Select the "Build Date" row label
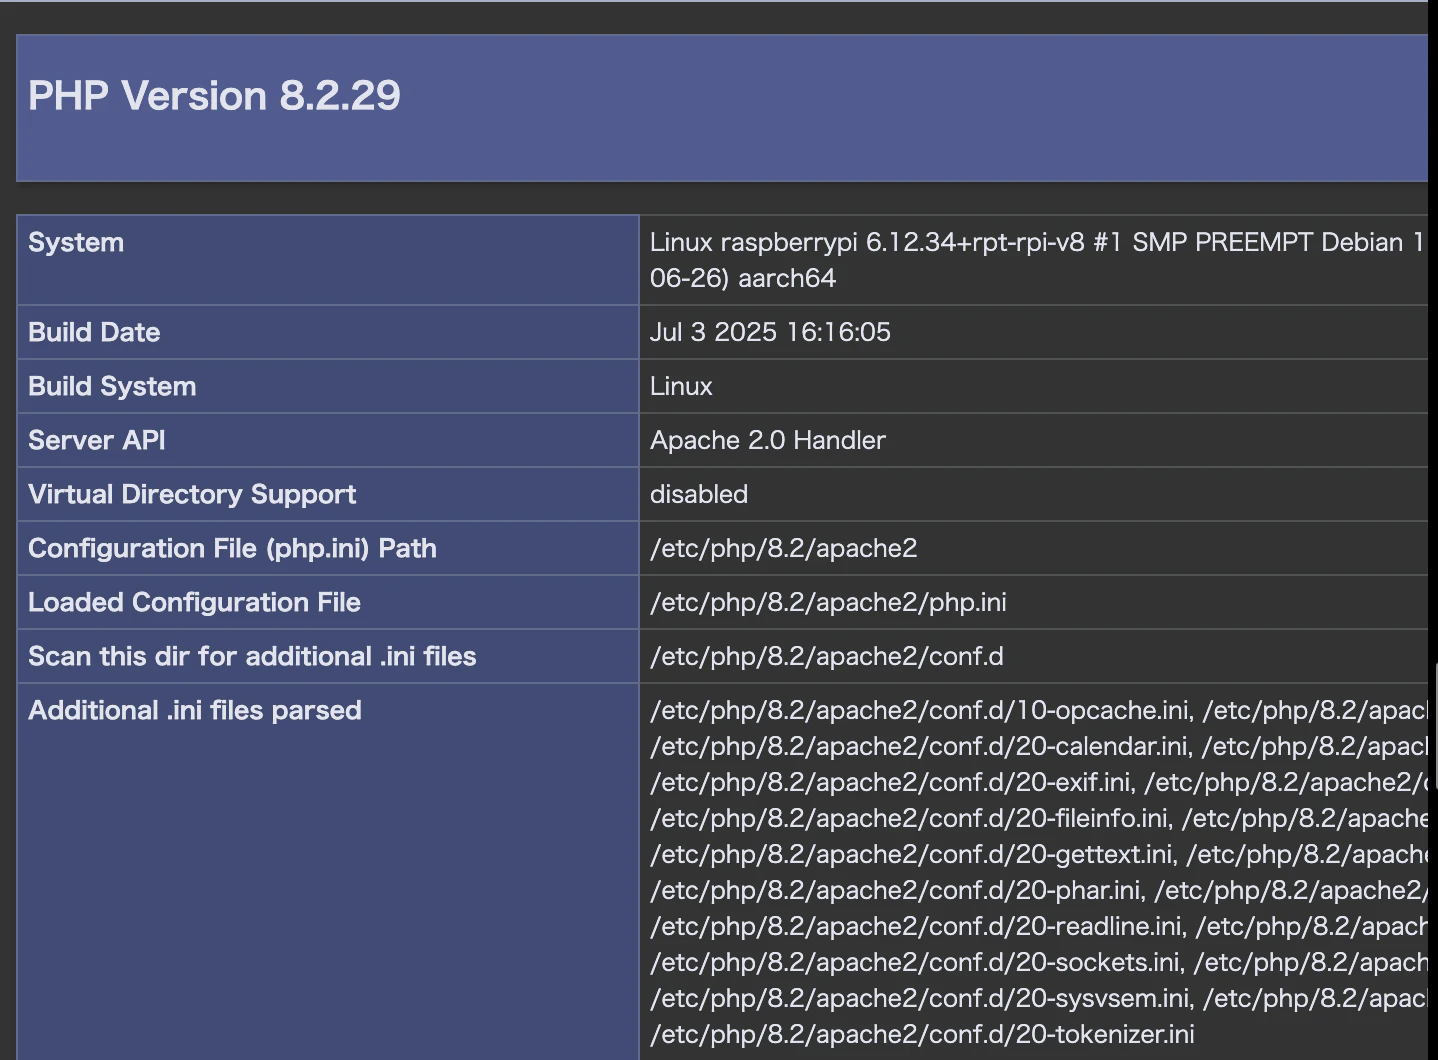The image size is (1438, 1060). coord(94,332)
